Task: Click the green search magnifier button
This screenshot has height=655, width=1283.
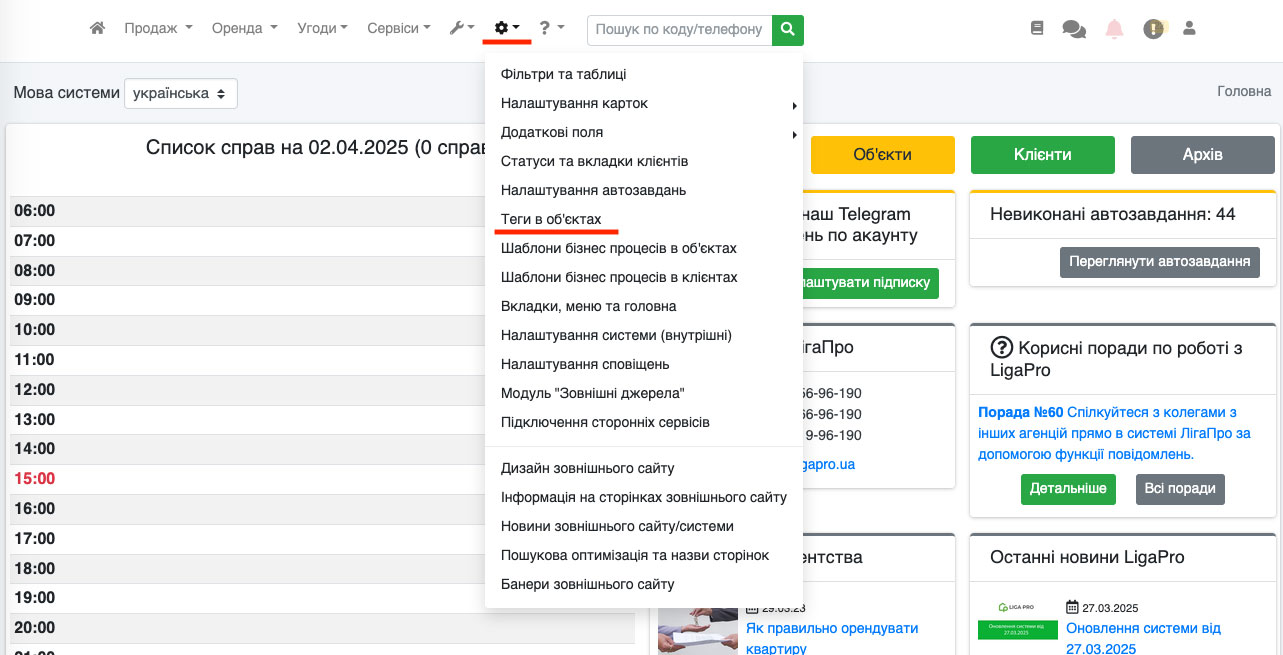Action: click(x=789, y=30)
